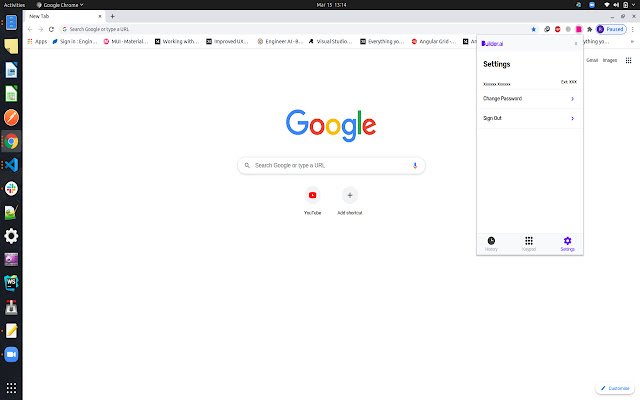640x400 pixels.
Task: Open the Google Chrome app menu in top bar
Action: point(60,5)
